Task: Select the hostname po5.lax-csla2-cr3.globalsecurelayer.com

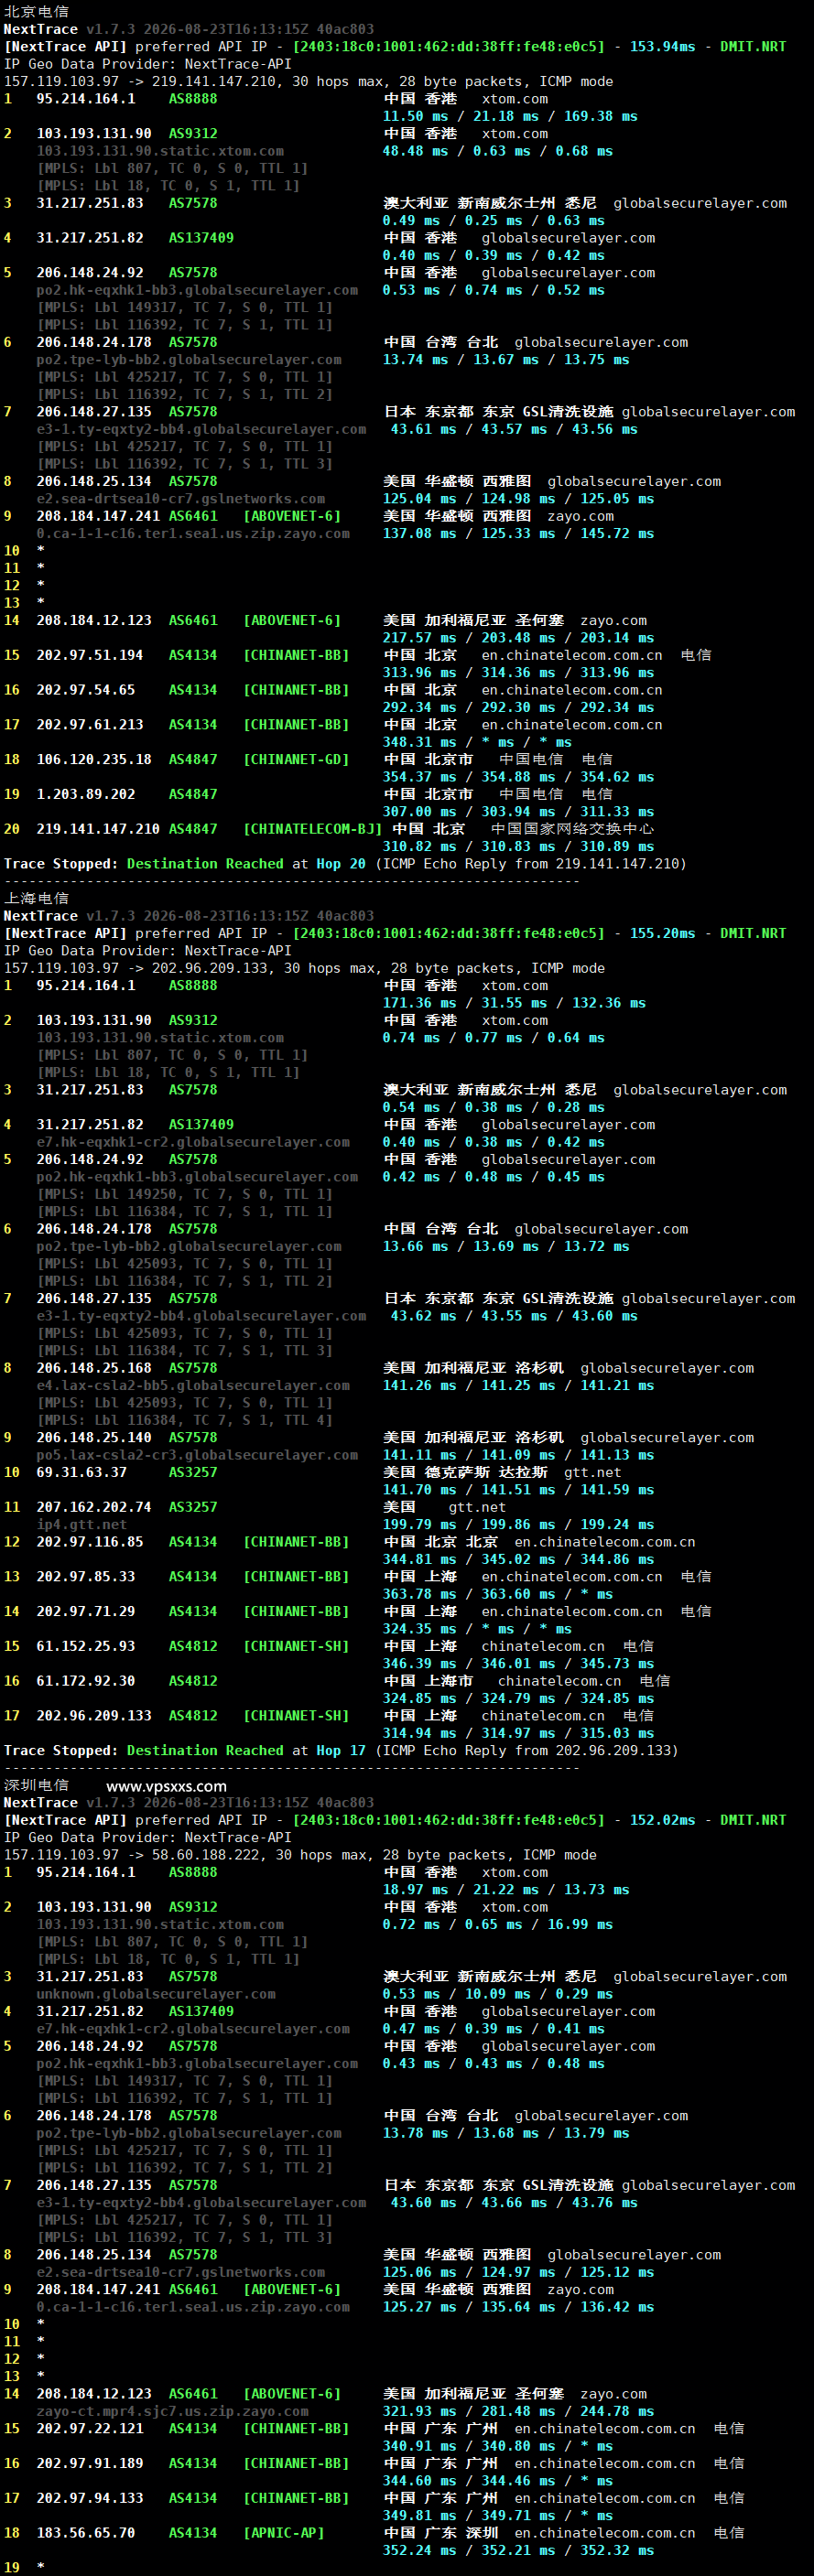Action: pos(197,1455)
